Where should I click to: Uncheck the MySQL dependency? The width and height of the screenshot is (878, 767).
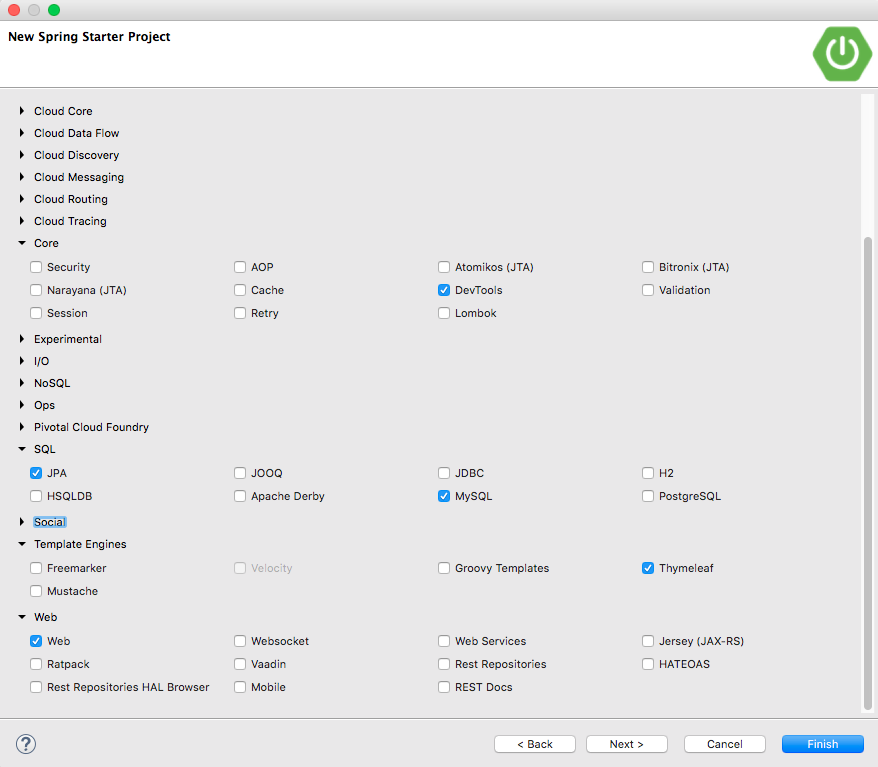click(443, 496)
